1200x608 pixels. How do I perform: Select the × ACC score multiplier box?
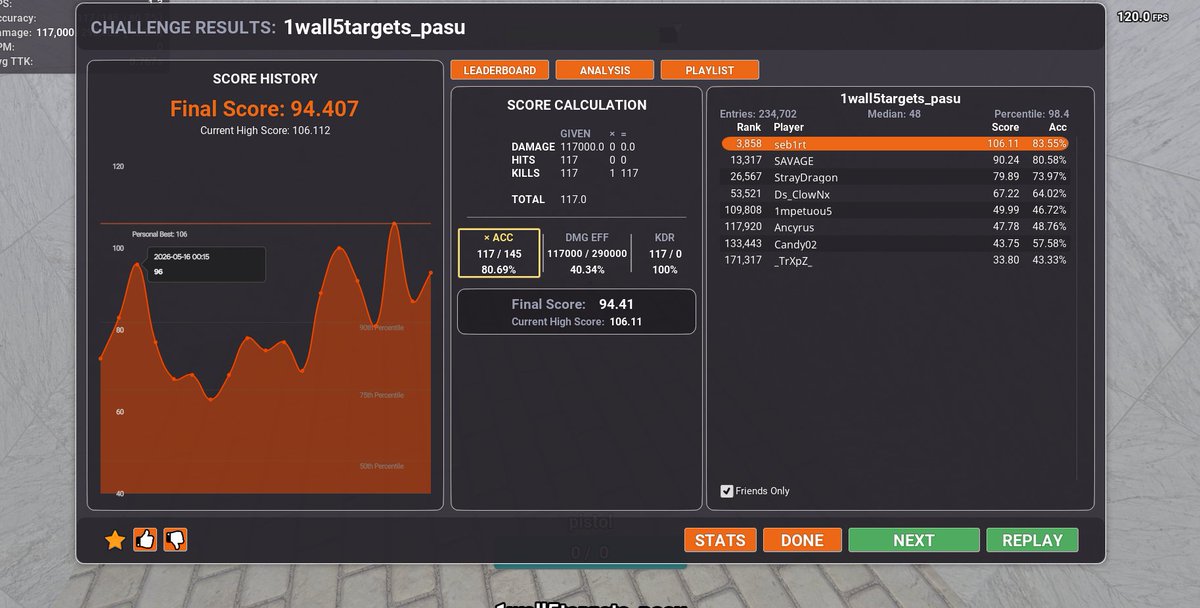click(499, 253)
